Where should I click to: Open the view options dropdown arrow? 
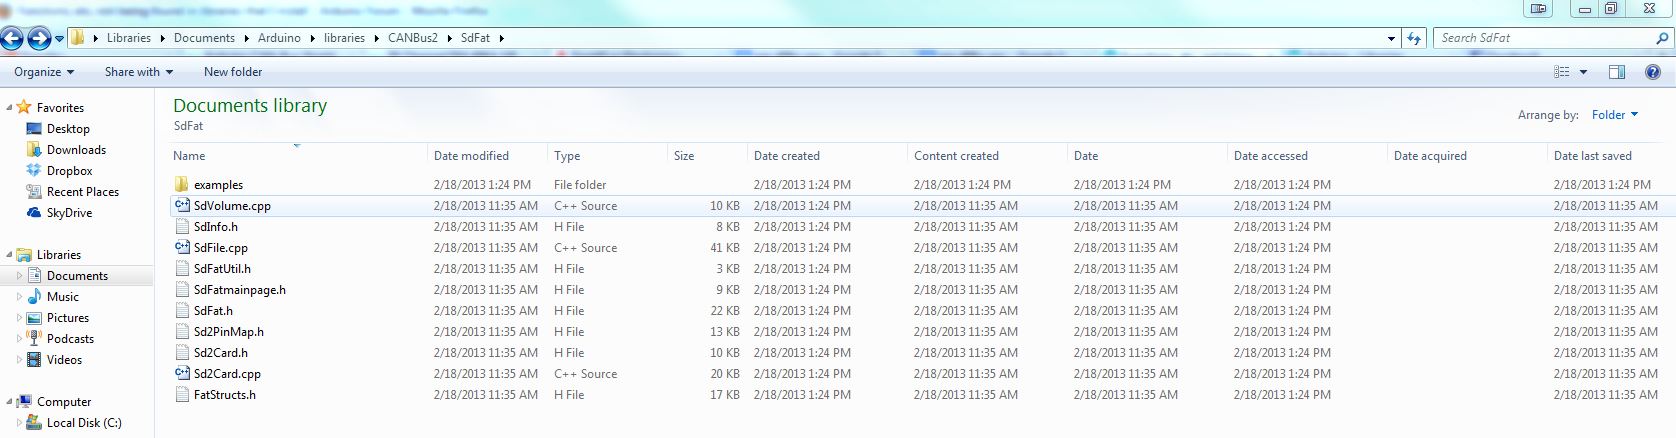tap(1583, 72)
